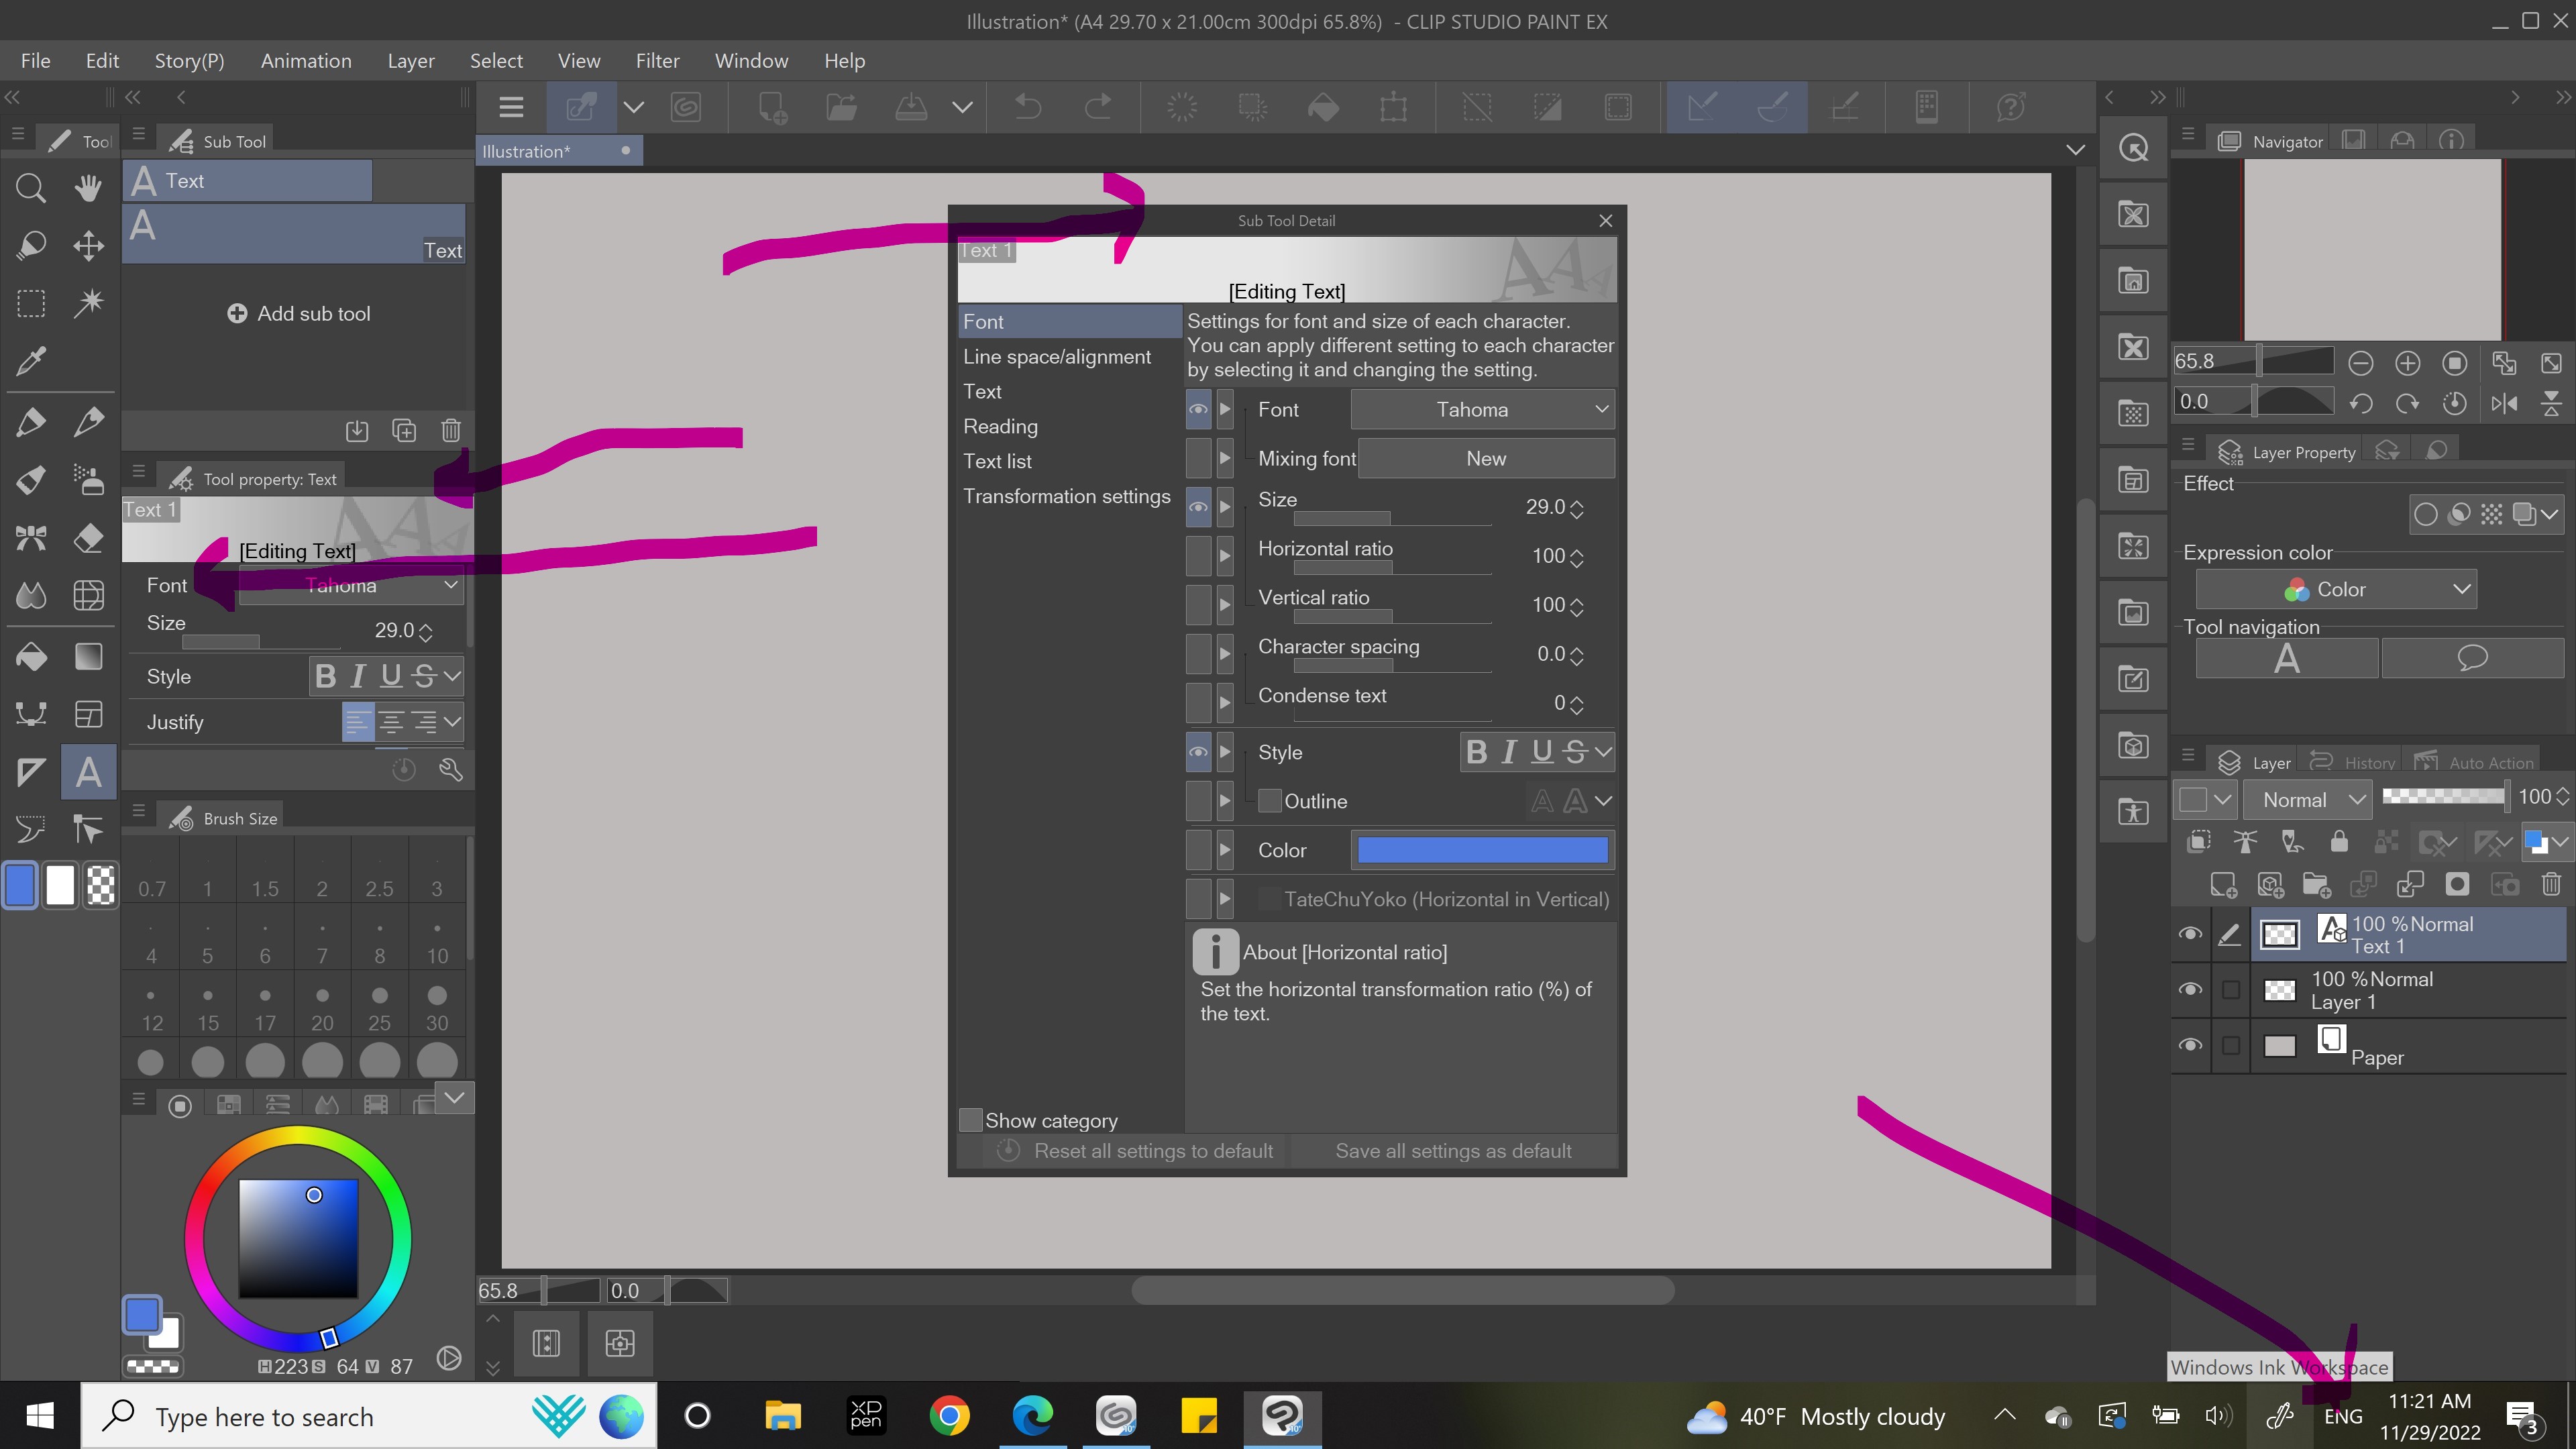Select the Eyedropper tool
The width and height of the screenshot is (2576, 1449).
click(x=30, y=361)
